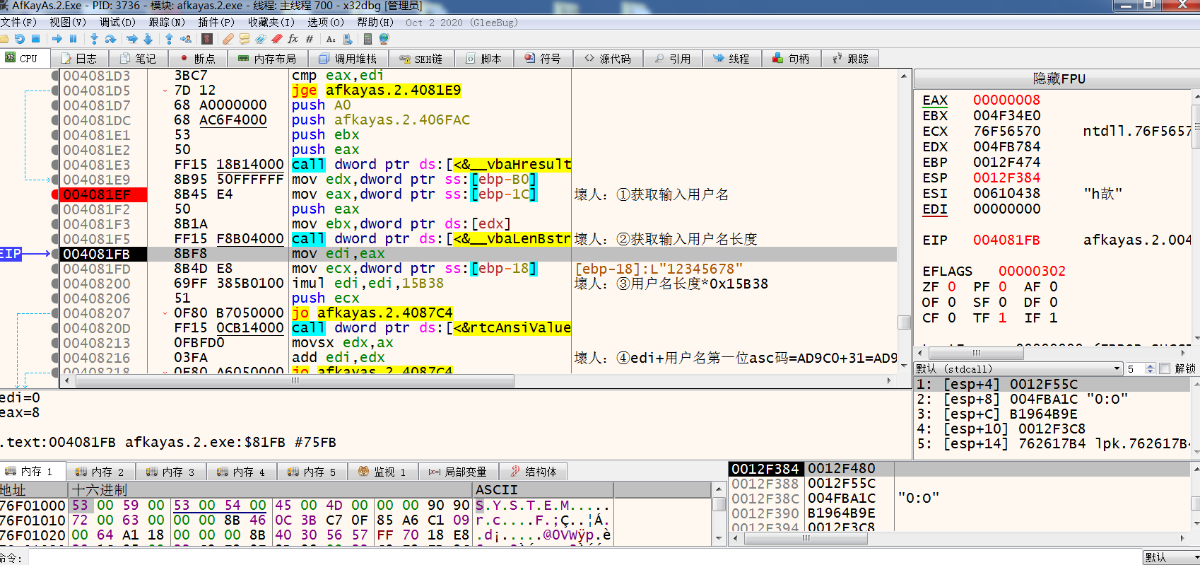Select the 监视 1 tab
1200x565 pixels.
pos(382,471)
